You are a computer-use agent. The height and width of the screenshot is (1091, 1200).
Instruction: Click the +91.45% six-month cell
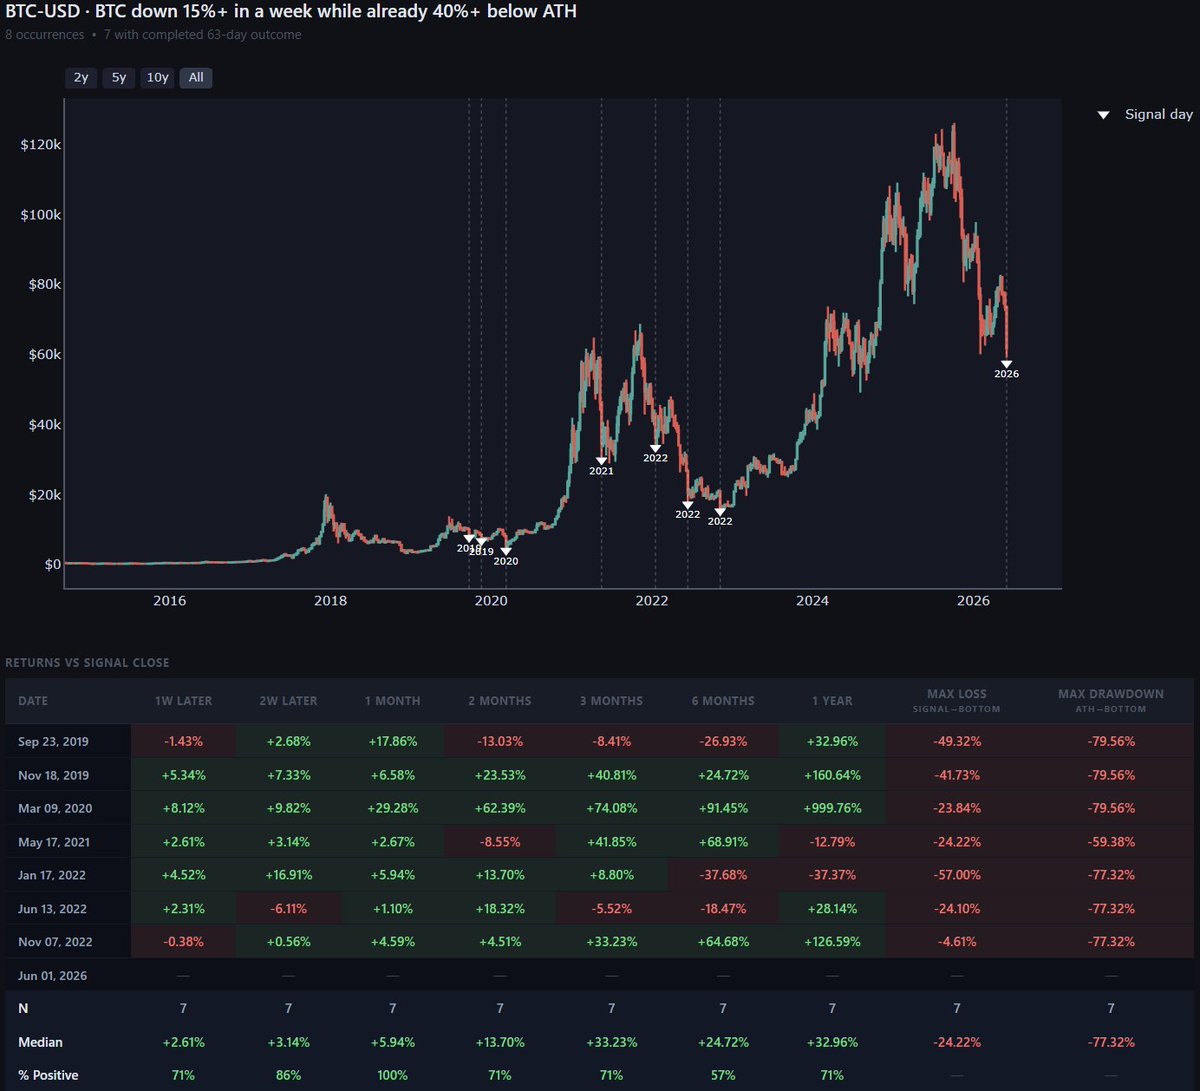click(722, 808)
